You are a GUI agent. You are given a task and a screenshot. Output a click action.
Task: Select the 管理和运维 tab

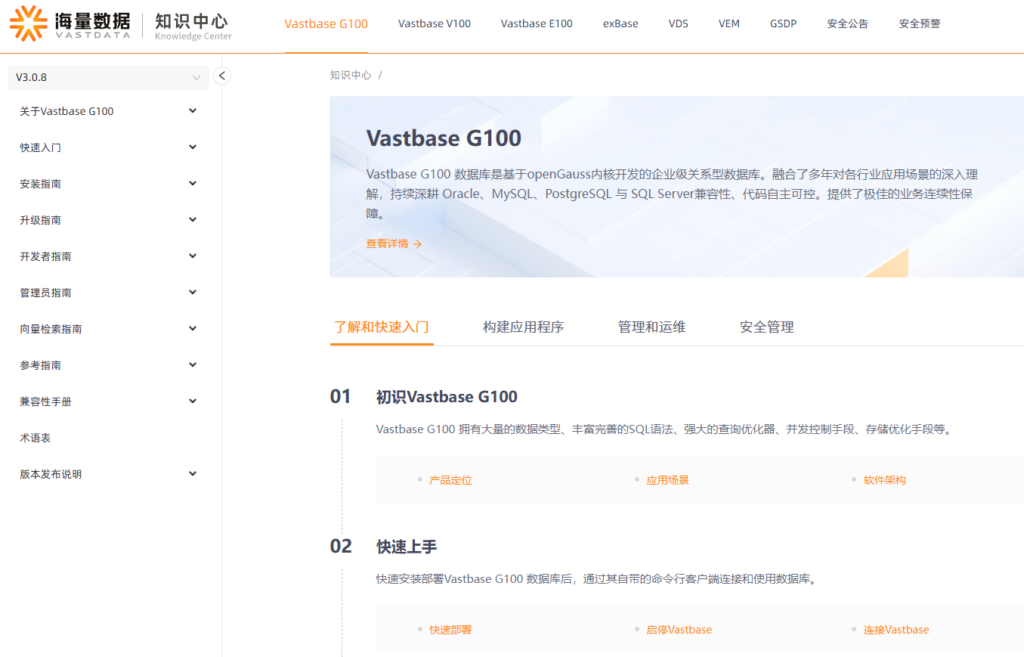coord(652,327)
